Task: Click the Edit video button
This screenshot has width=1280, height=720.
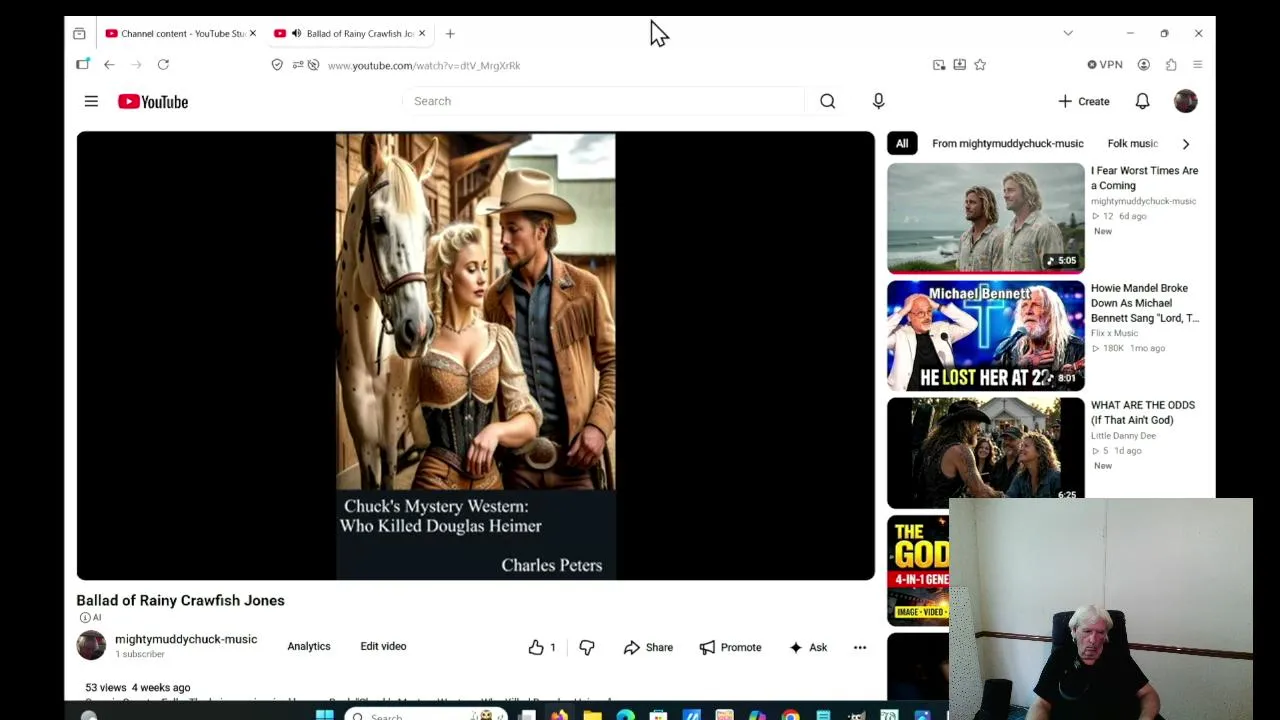Action: coord(383,646)
